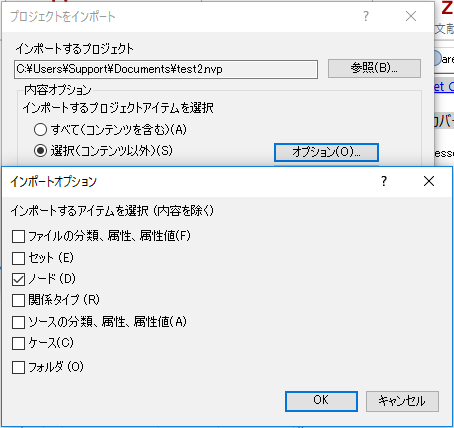Open the オプション(O)... button
Viewport: 454px width, 428px height.
pyautogui.click(x=326, y=152)
